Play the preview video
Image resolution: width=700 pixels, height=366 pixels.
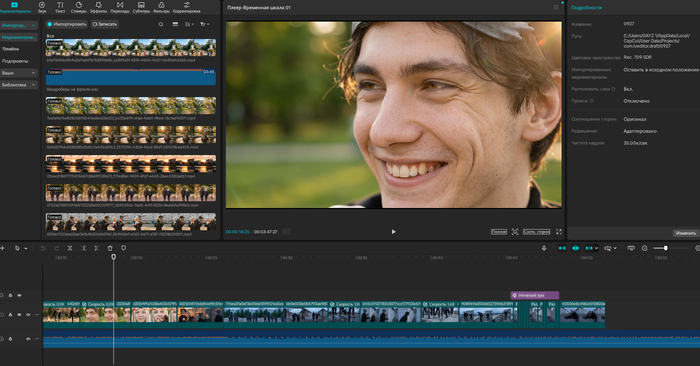(393, 232)
